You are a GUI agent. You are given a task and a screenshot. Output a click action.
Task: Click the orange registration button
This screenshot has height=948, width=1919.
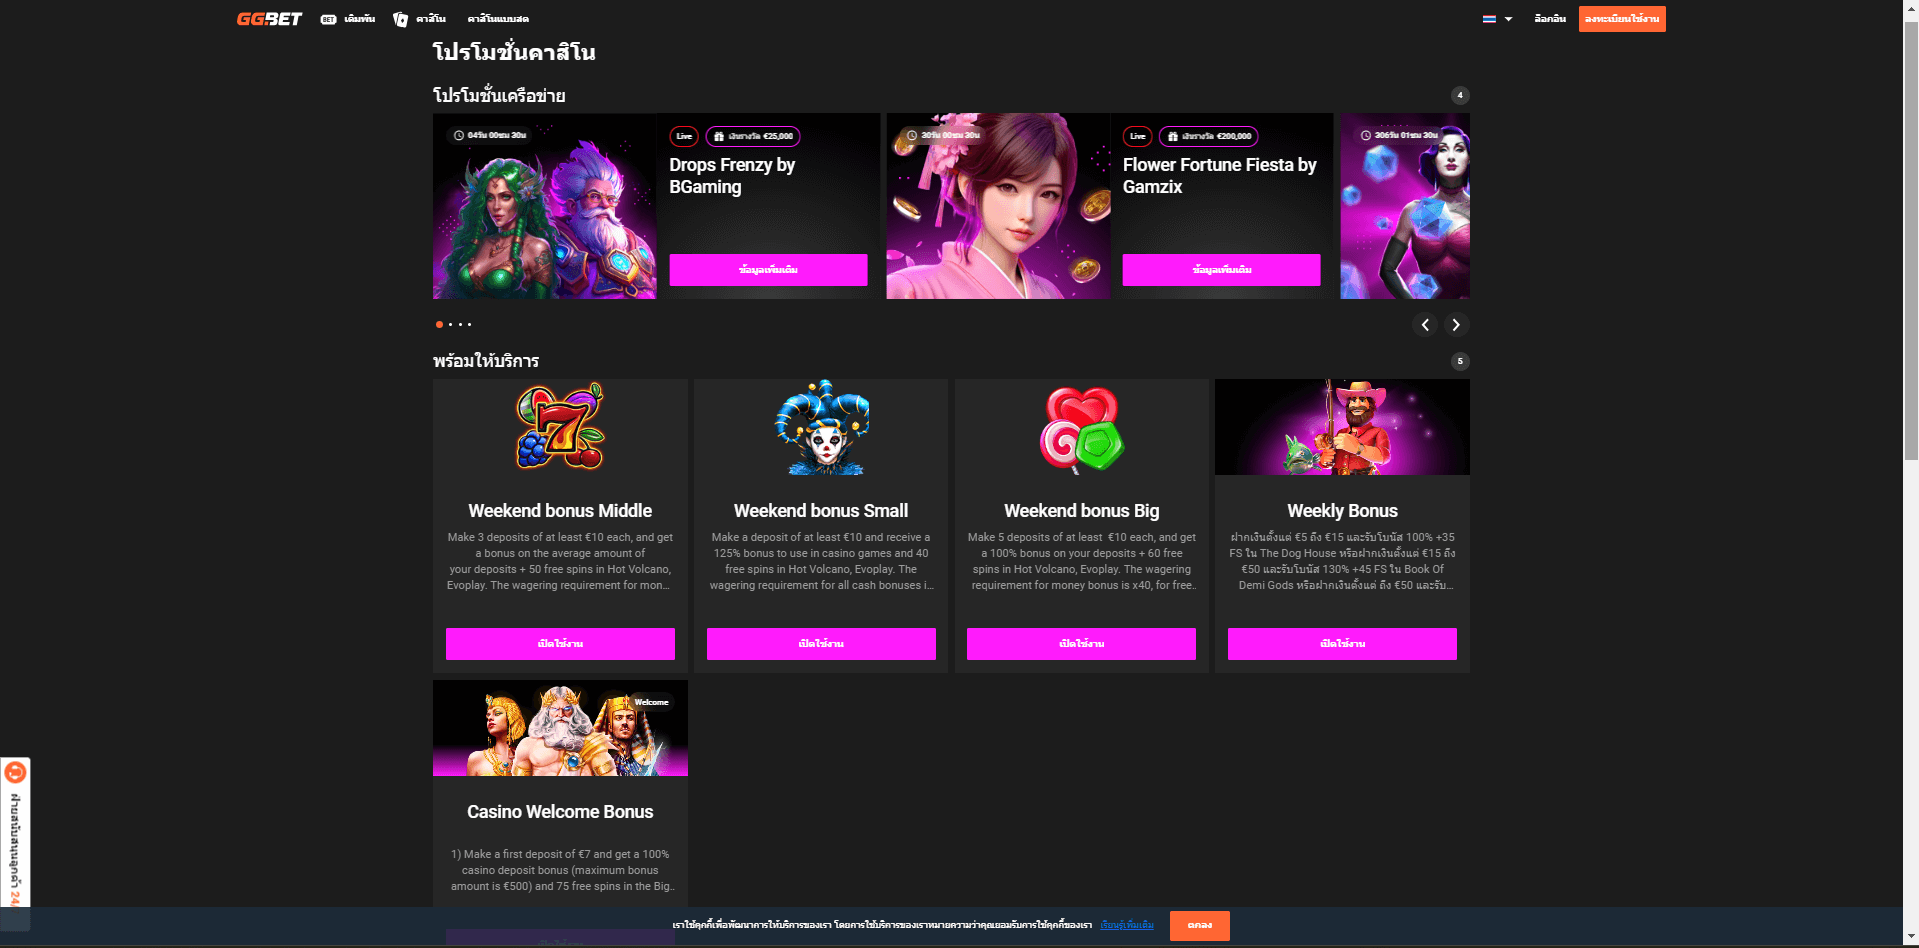pyautogui.click(x=1622, y=19)
